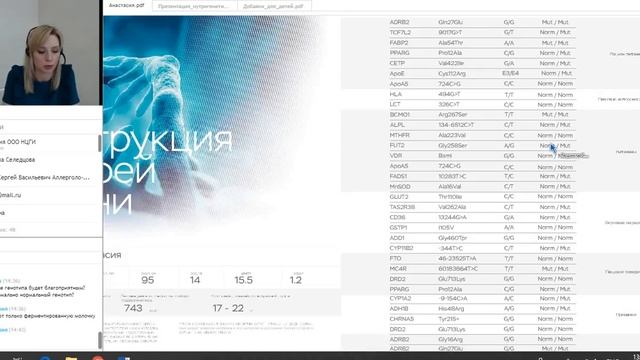The width and height of the screenshot is (640, 360).
Task: Open the Презентация_нутригенети... tab
Action: [193, 6]
